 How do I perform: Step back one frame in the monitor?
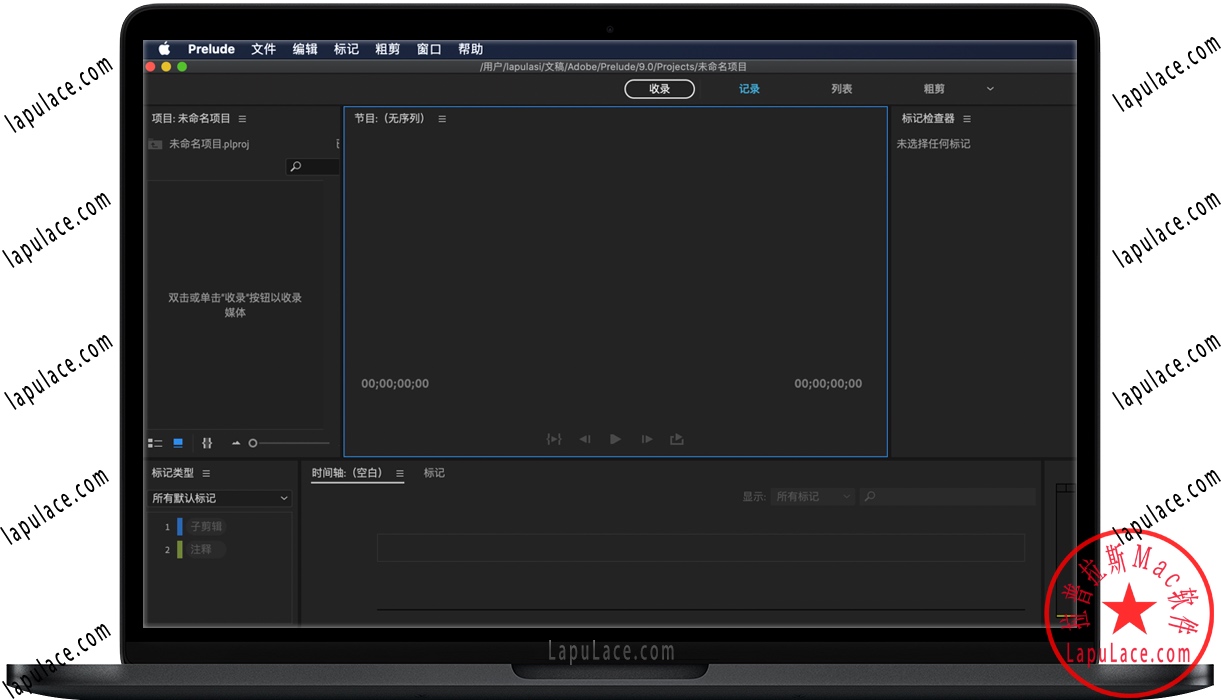[585, 439]
